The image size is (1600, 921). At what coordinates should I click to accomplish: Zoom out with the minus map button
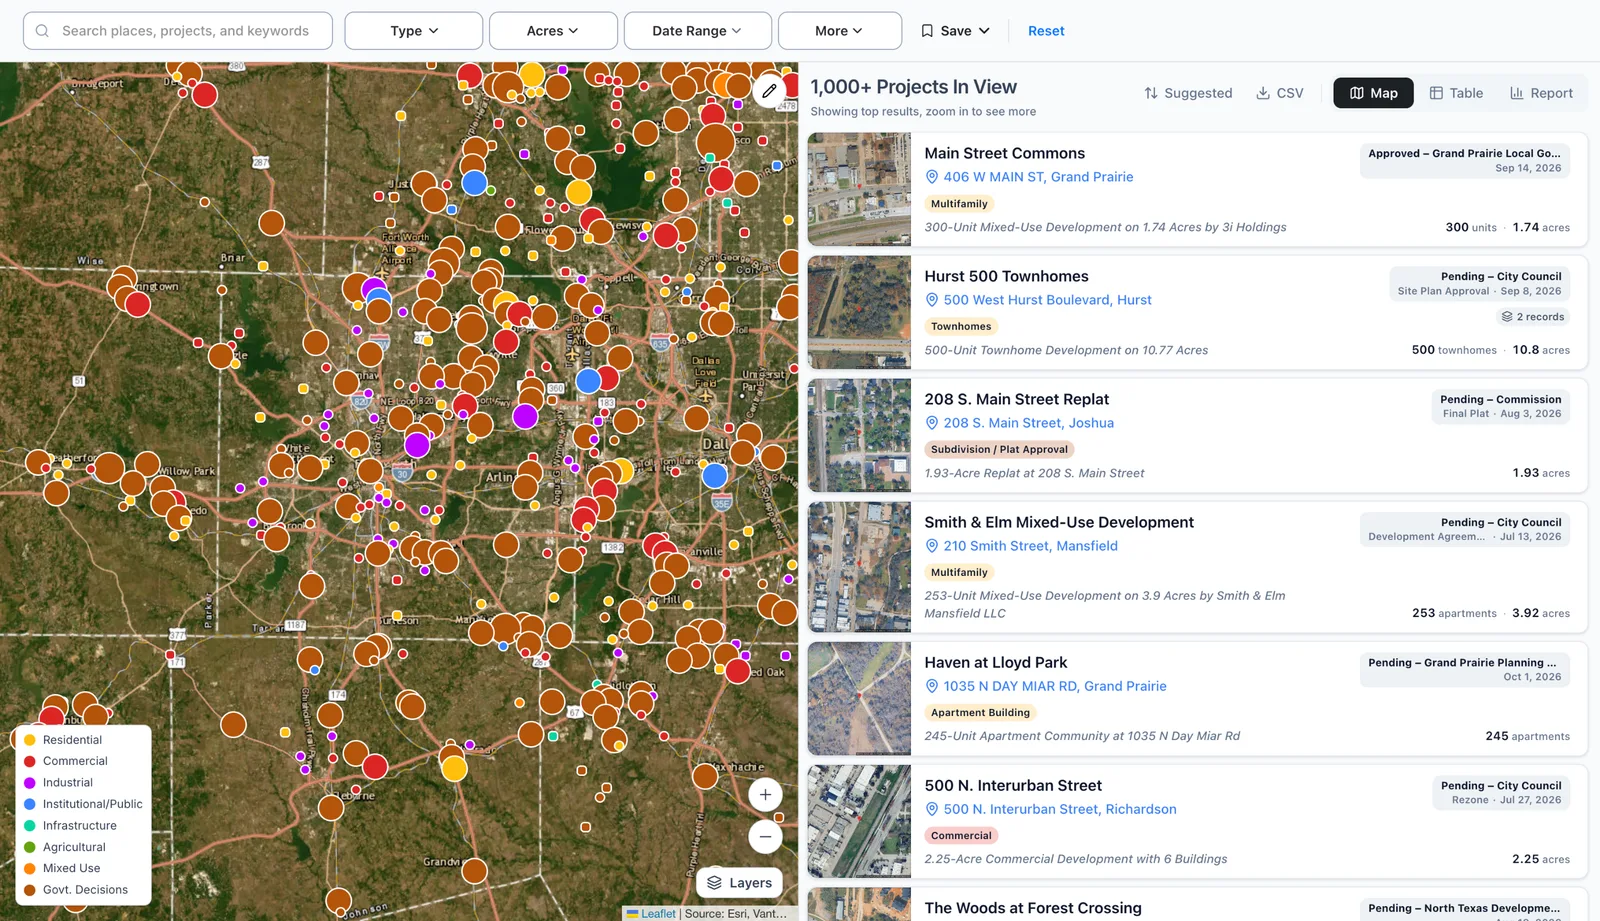[x=765, y=836]
